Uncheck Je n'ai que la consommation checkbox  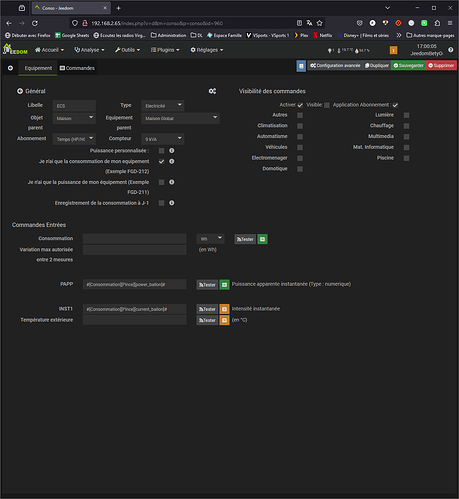point(162,161)
